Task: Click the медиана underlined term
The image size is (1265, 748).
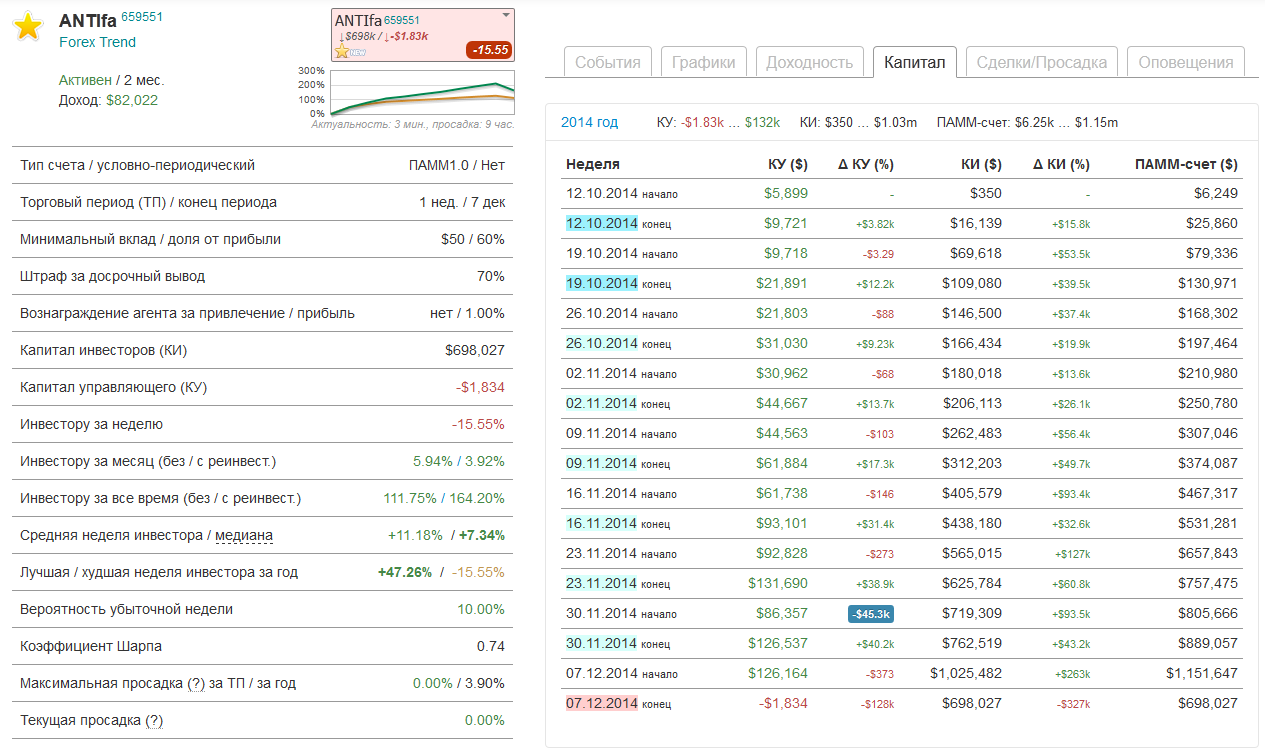Action: click(244, 535)
